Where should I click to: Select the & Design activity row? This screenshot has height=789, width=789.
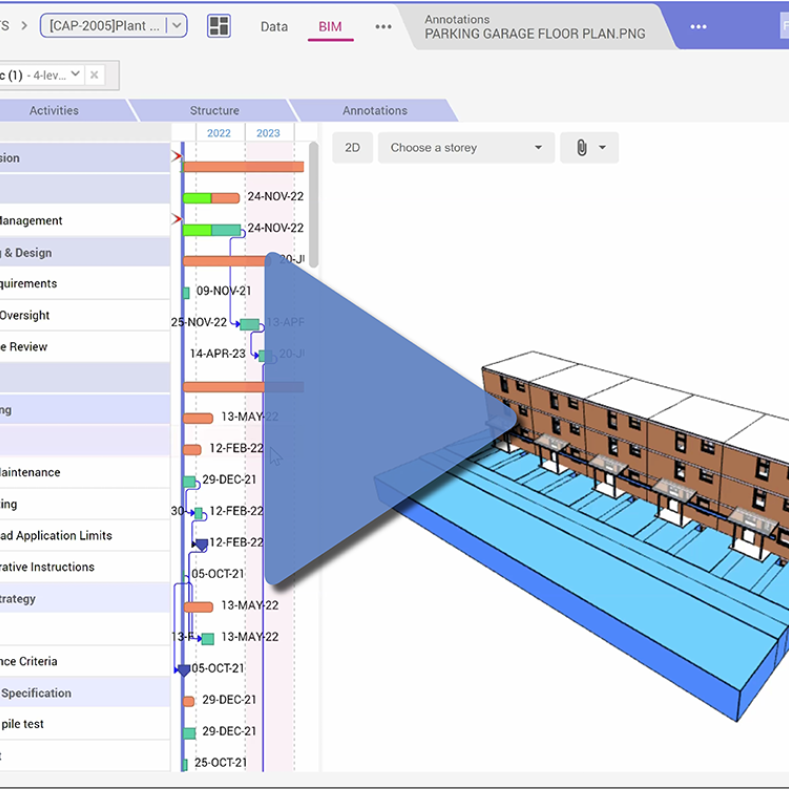pyautogui.click(x=85, y=253)
